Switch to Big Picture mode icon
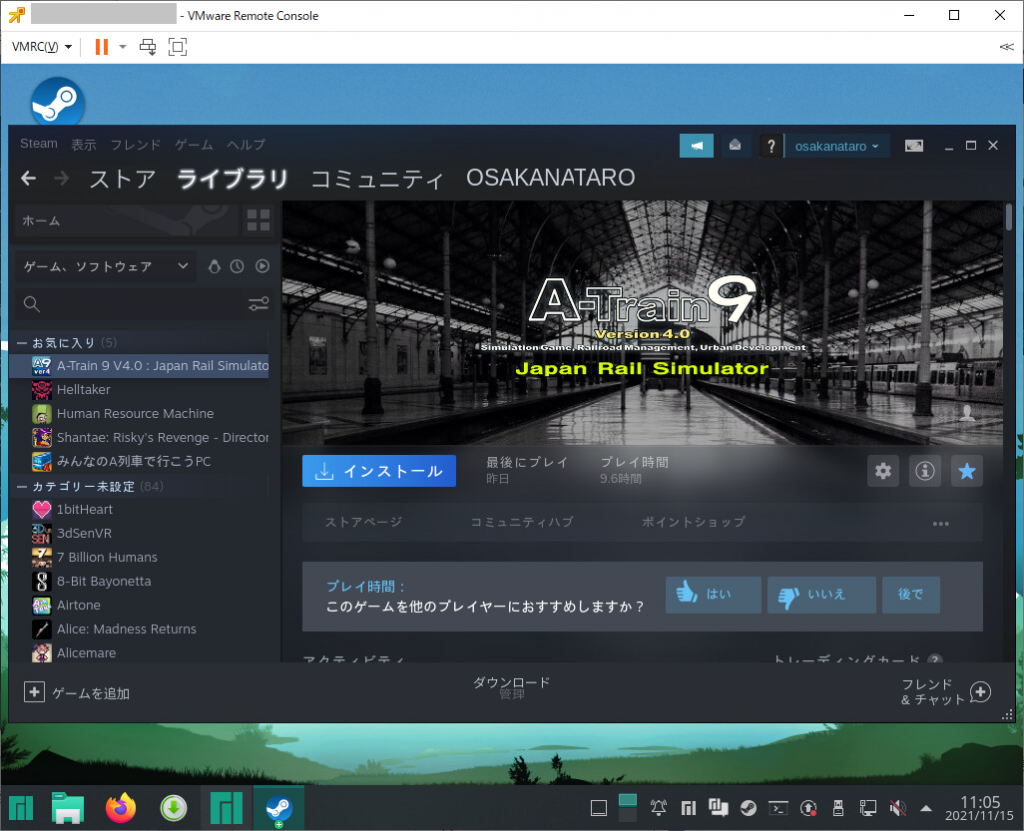1024x831 pixels. click(914, 146)
